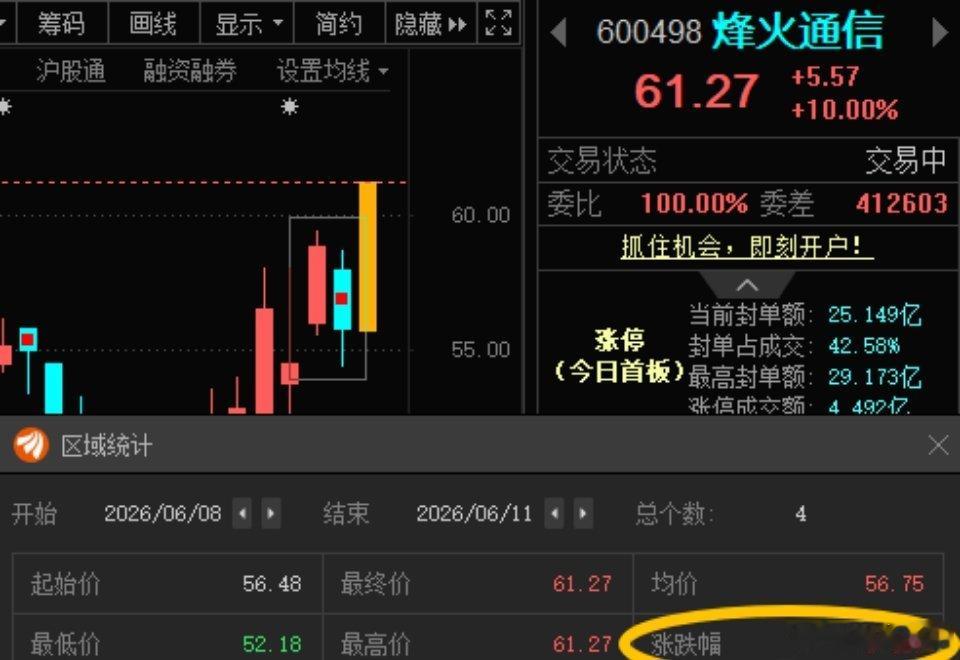Screen dimensions: 960x660
Task: Open the 设置均线 dropdown
Action: 332,71
